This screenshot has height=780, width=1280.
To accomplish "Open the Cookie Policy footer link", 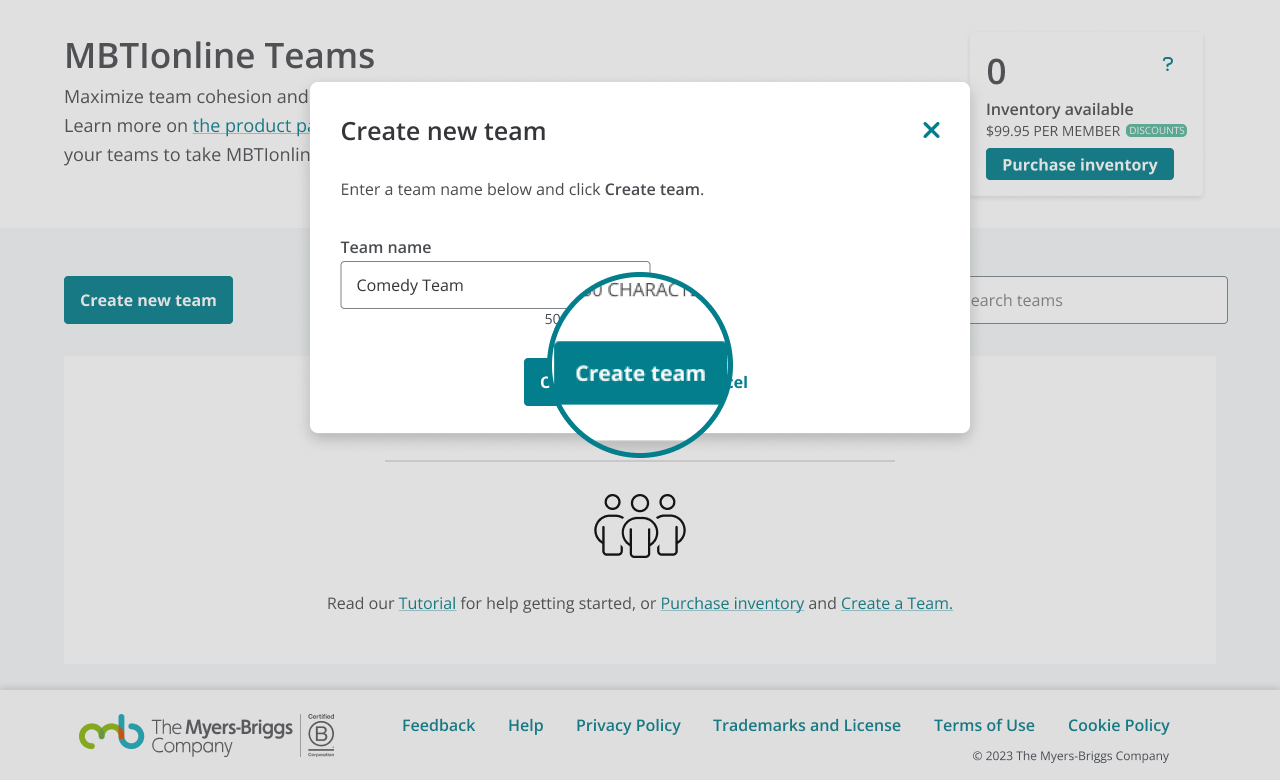I will [x=1119, y=725].
